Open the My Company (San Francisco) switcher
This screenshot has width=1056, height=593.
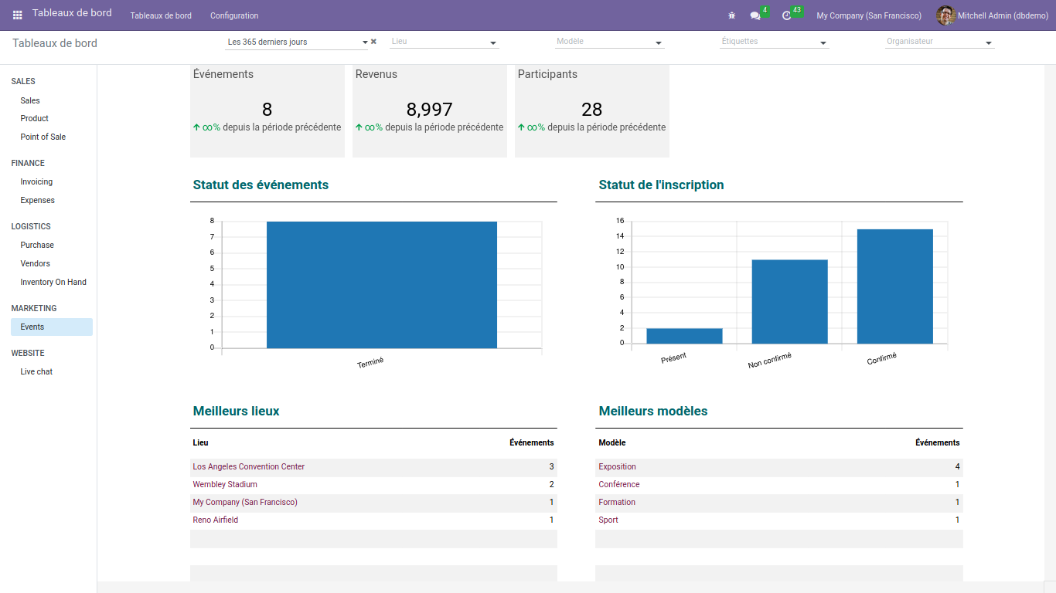click(x=868, y=16)
